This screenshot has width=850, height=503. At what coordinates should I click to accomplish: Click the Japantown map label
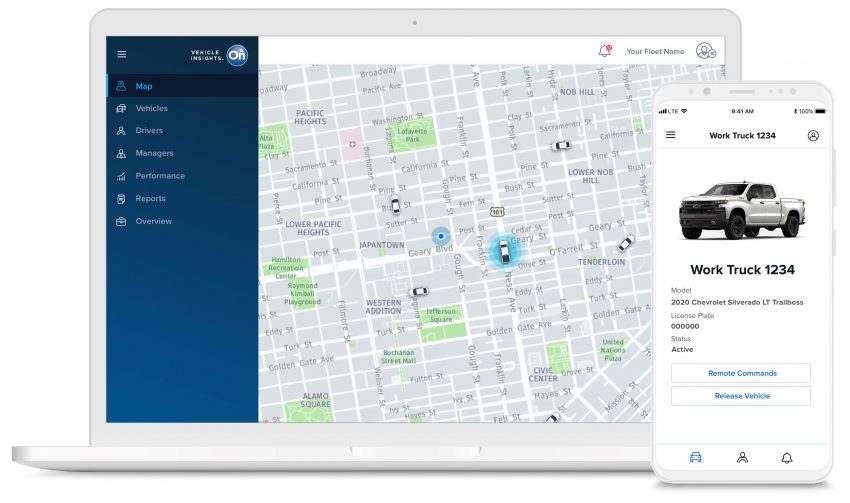click(382, 245)
